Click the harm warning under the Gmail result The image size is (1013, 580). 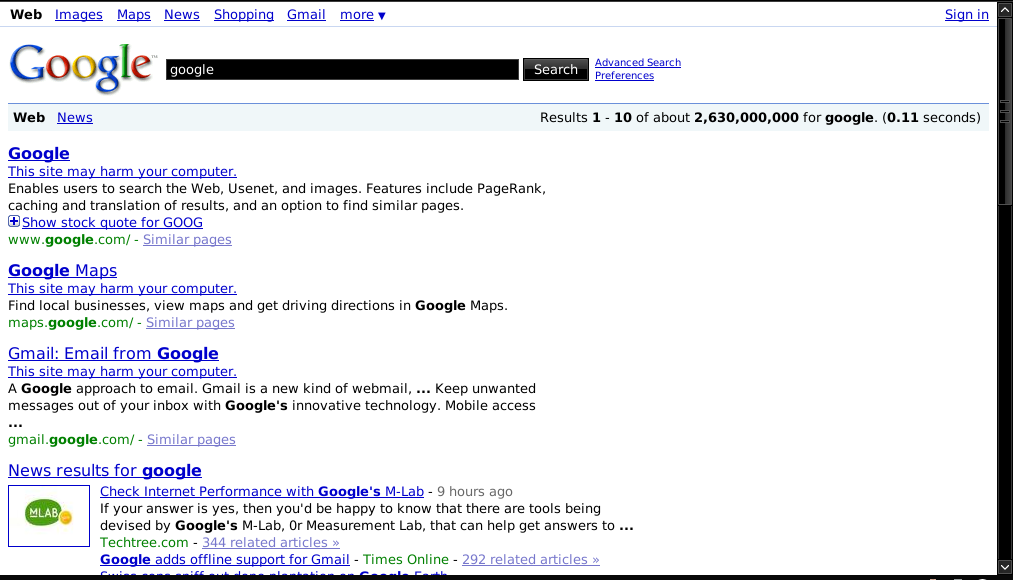pyautogui.click(x=122, y=372)
